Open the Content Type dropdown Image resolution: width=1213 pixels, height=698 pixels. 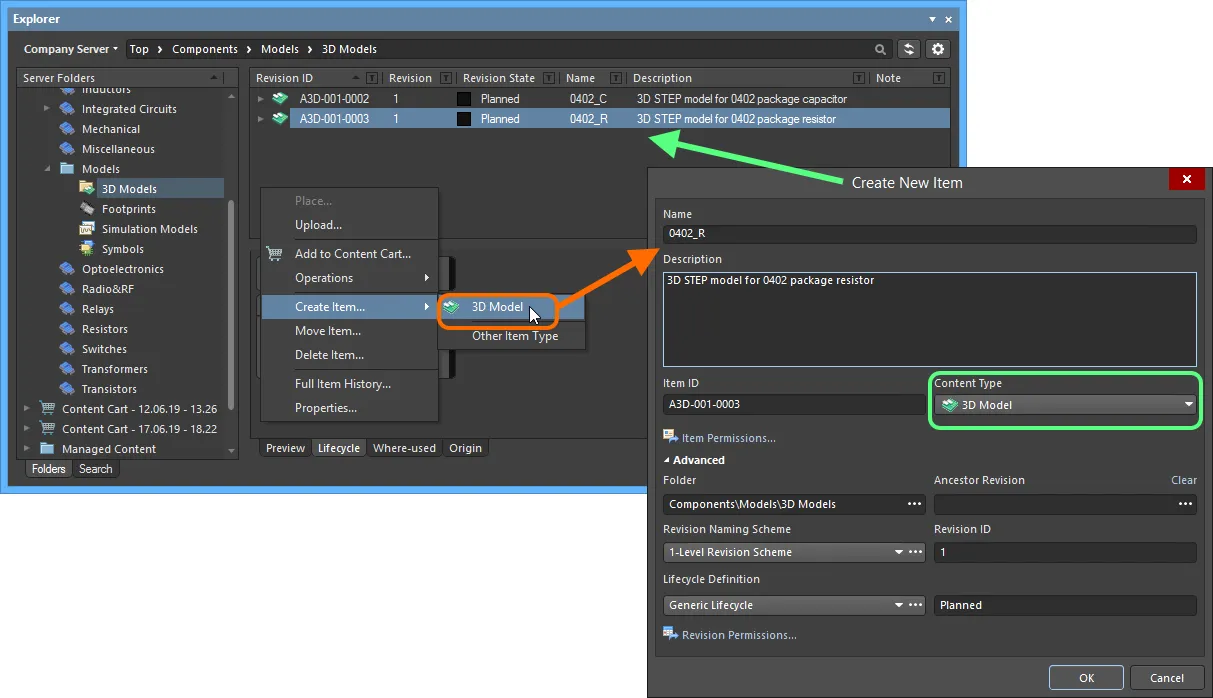click(x=1067, y=405)
